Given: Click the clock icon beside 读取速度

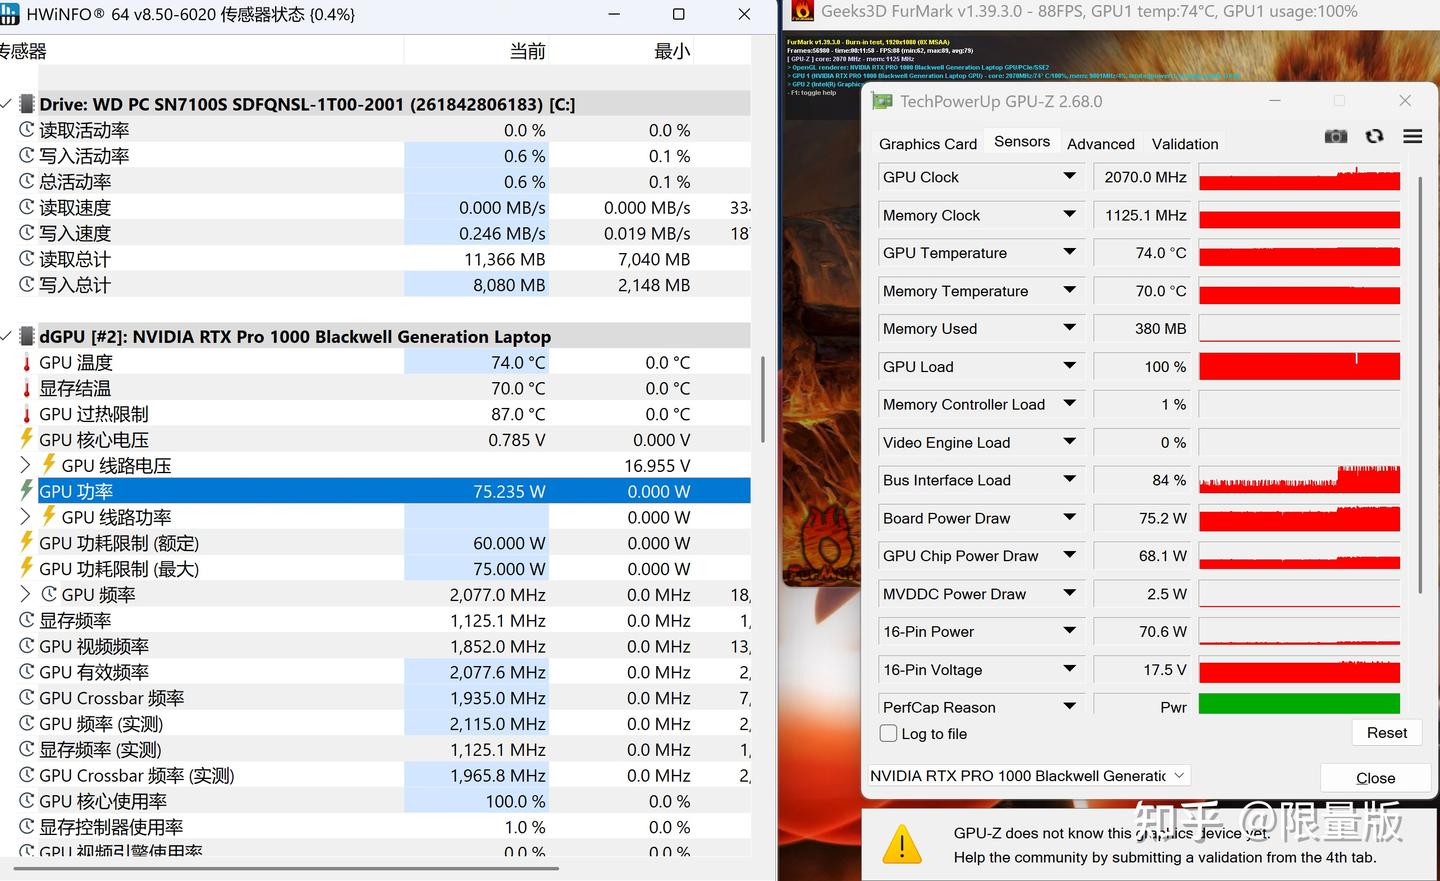Looking at the screenshot, I should pyautogui.click(x=27, y=207).
